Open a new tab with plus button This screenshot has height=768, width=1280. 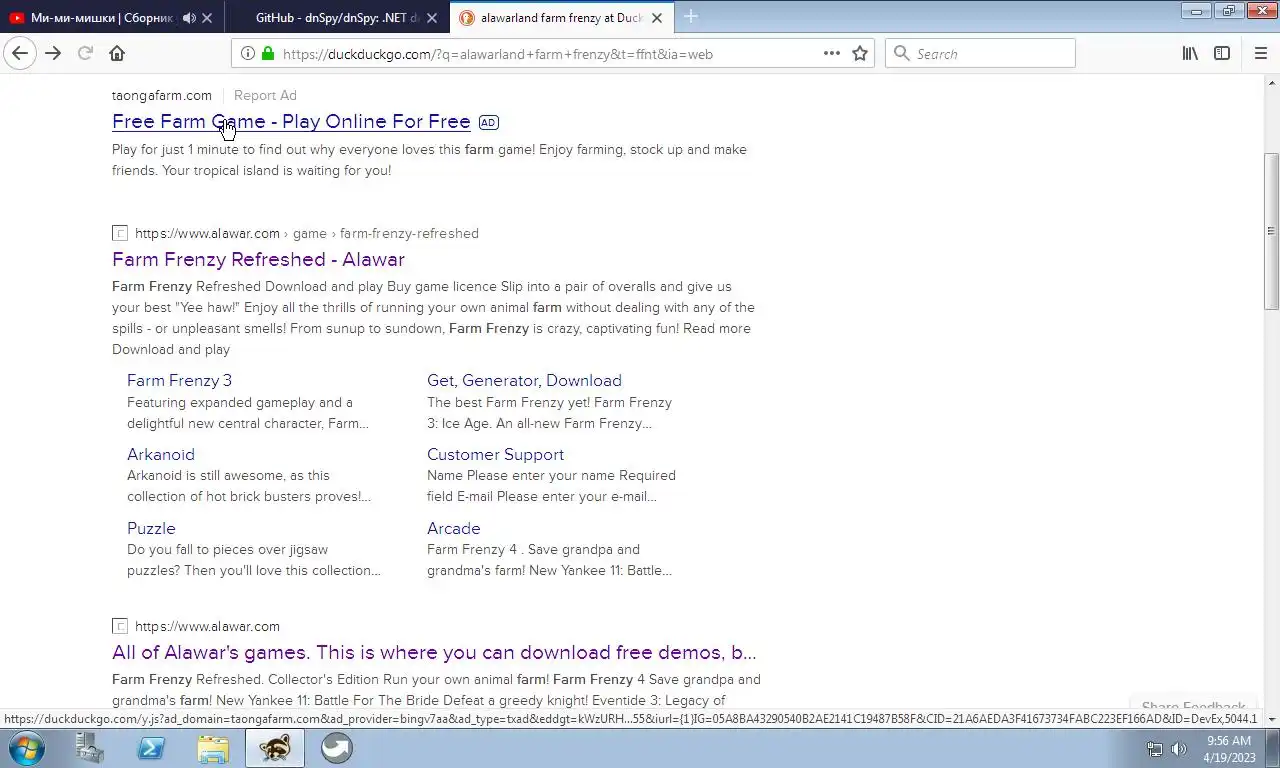[690, 17]
